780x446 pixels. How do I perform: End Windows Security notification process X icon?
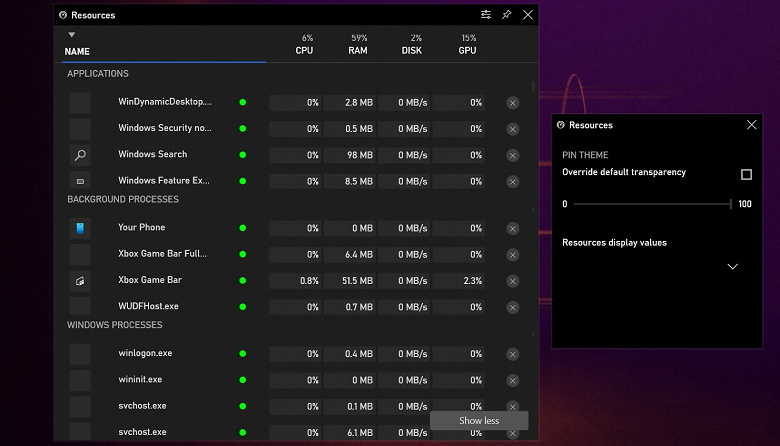pos(513,129)
